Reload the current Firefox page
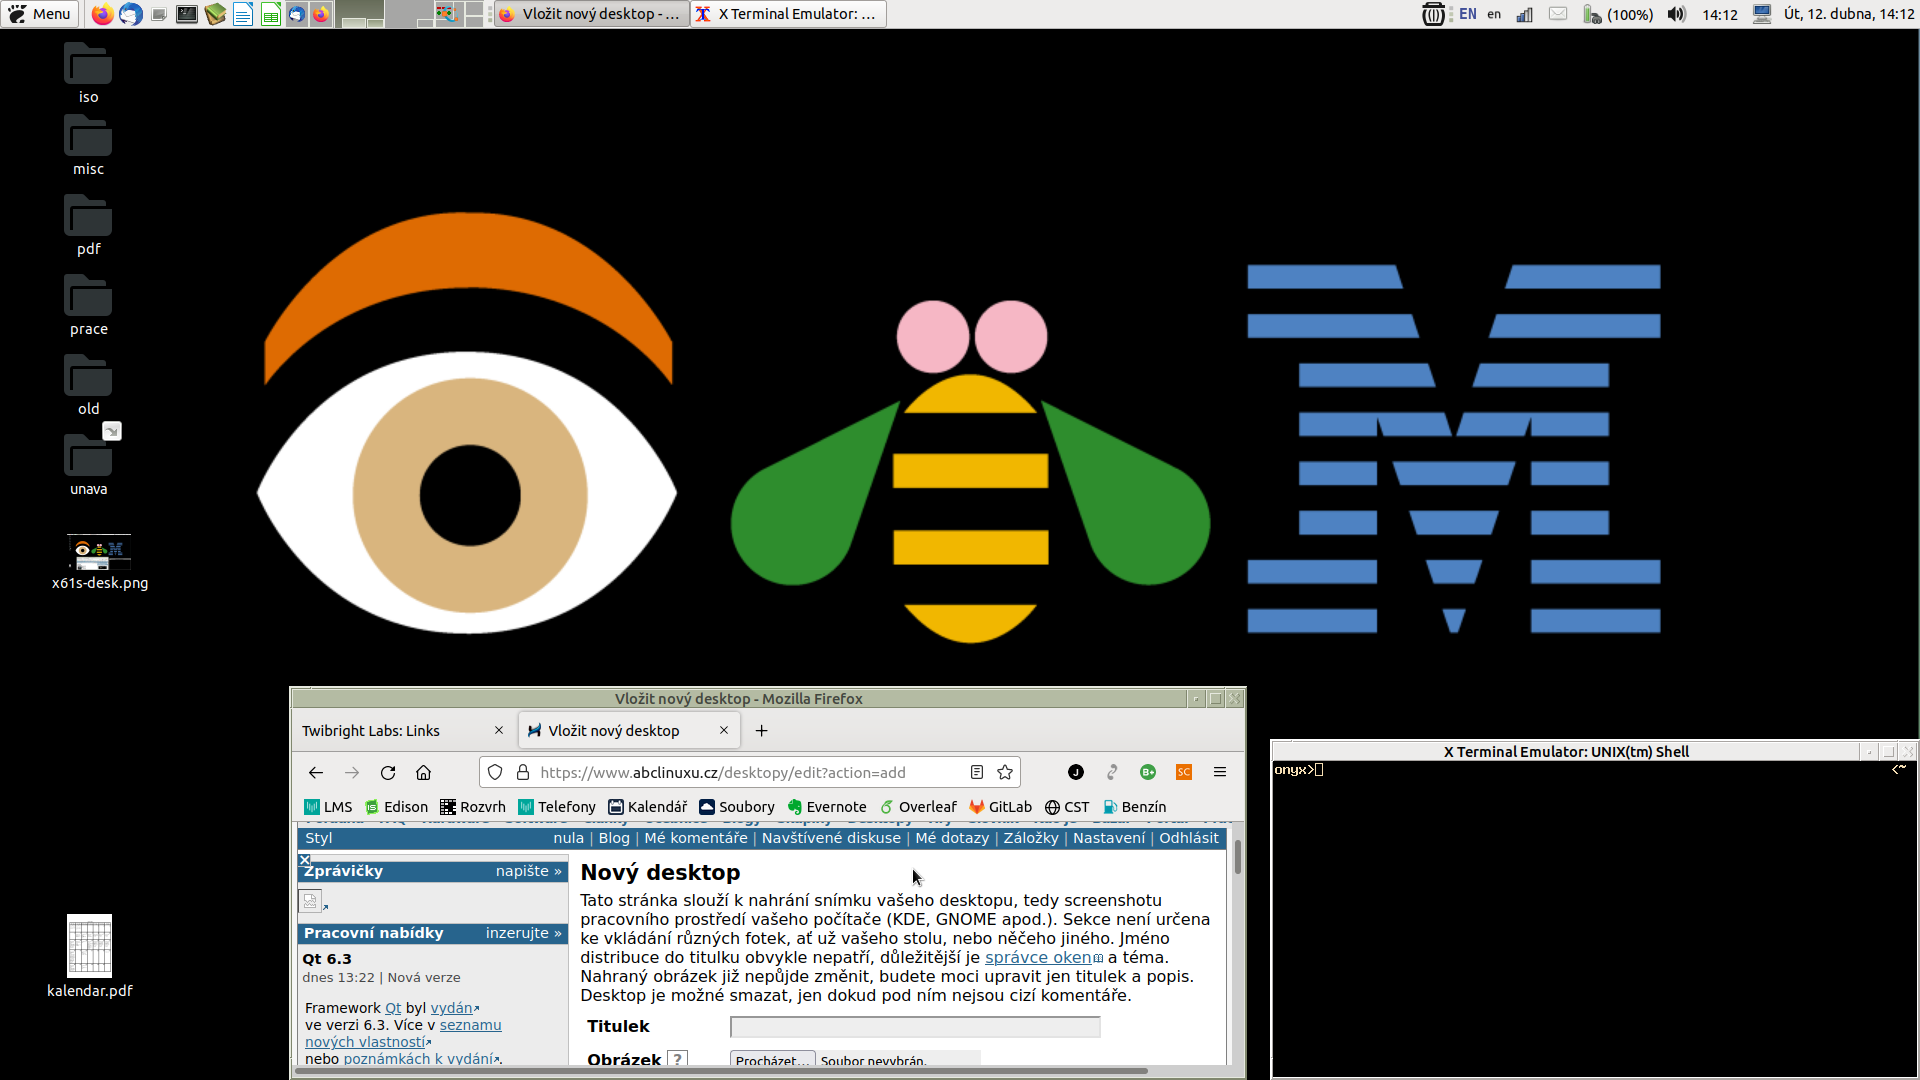This screenshot has height=1080, width=1920. (x=388, y=772)
